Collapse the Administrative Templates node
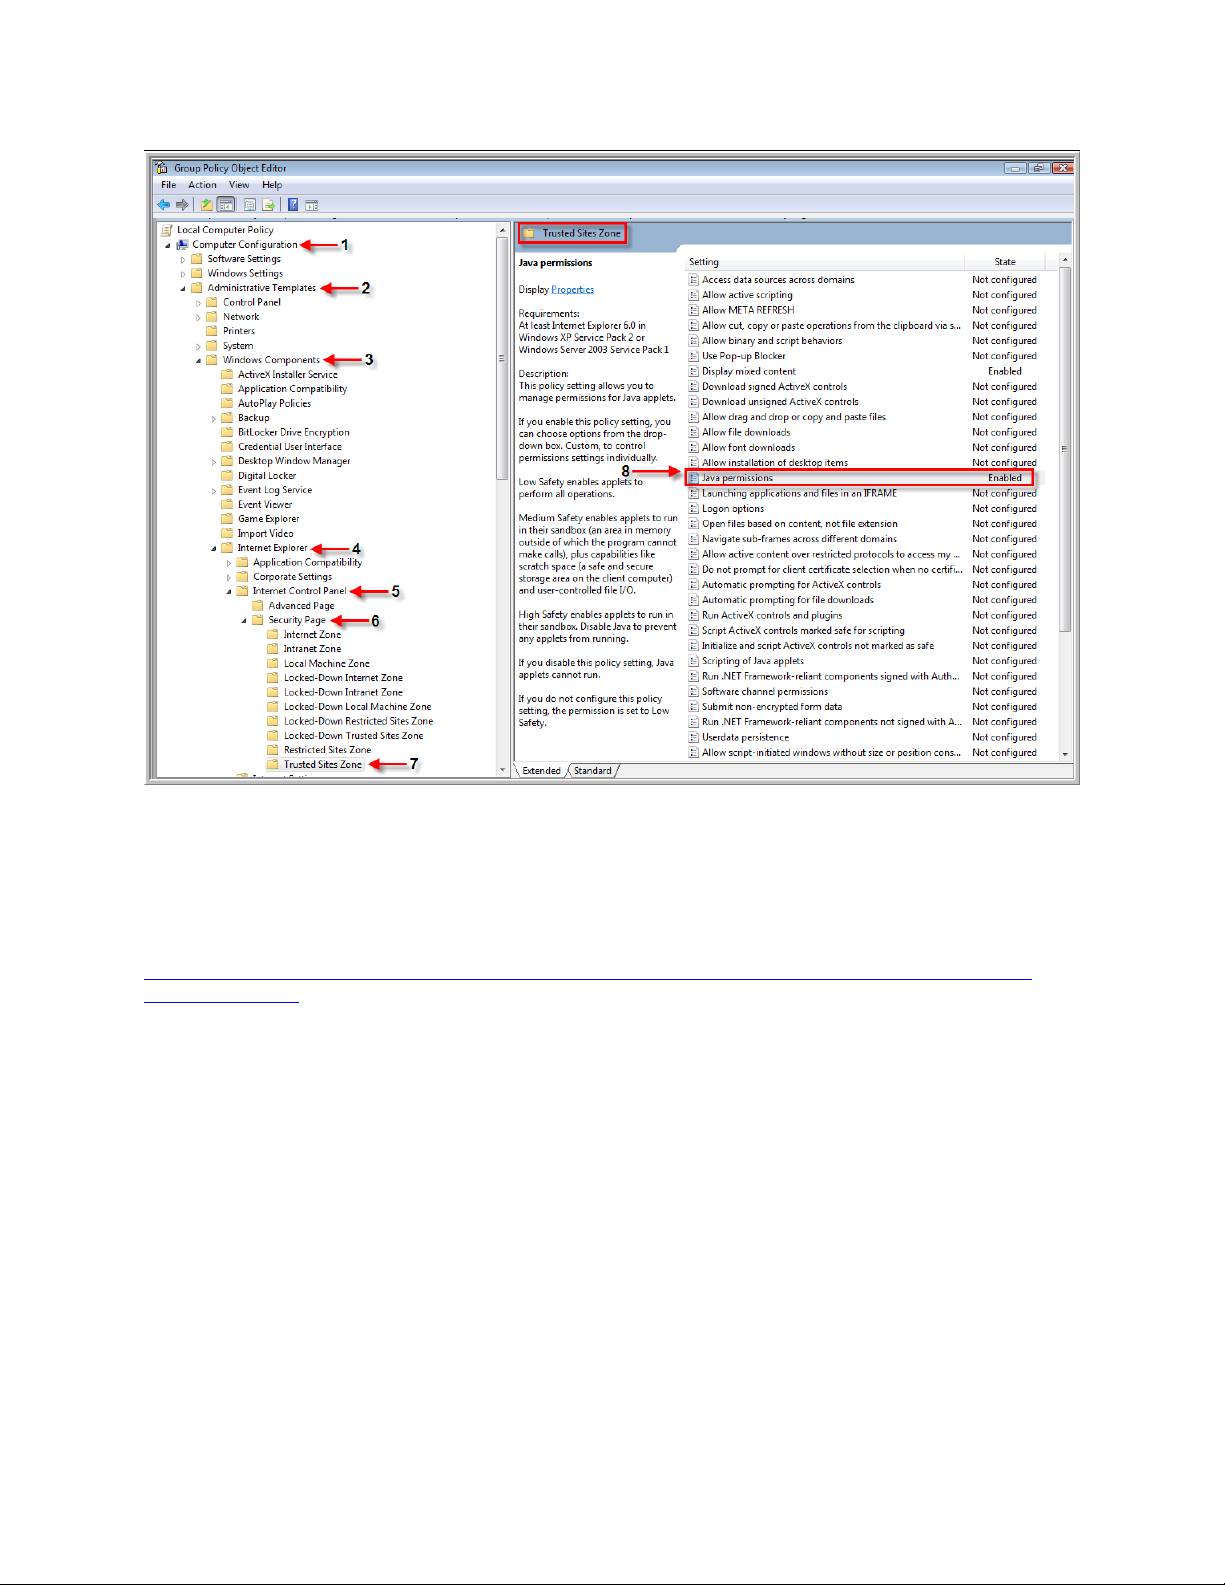1225x1585 pixels. click(x=183, y=288)
